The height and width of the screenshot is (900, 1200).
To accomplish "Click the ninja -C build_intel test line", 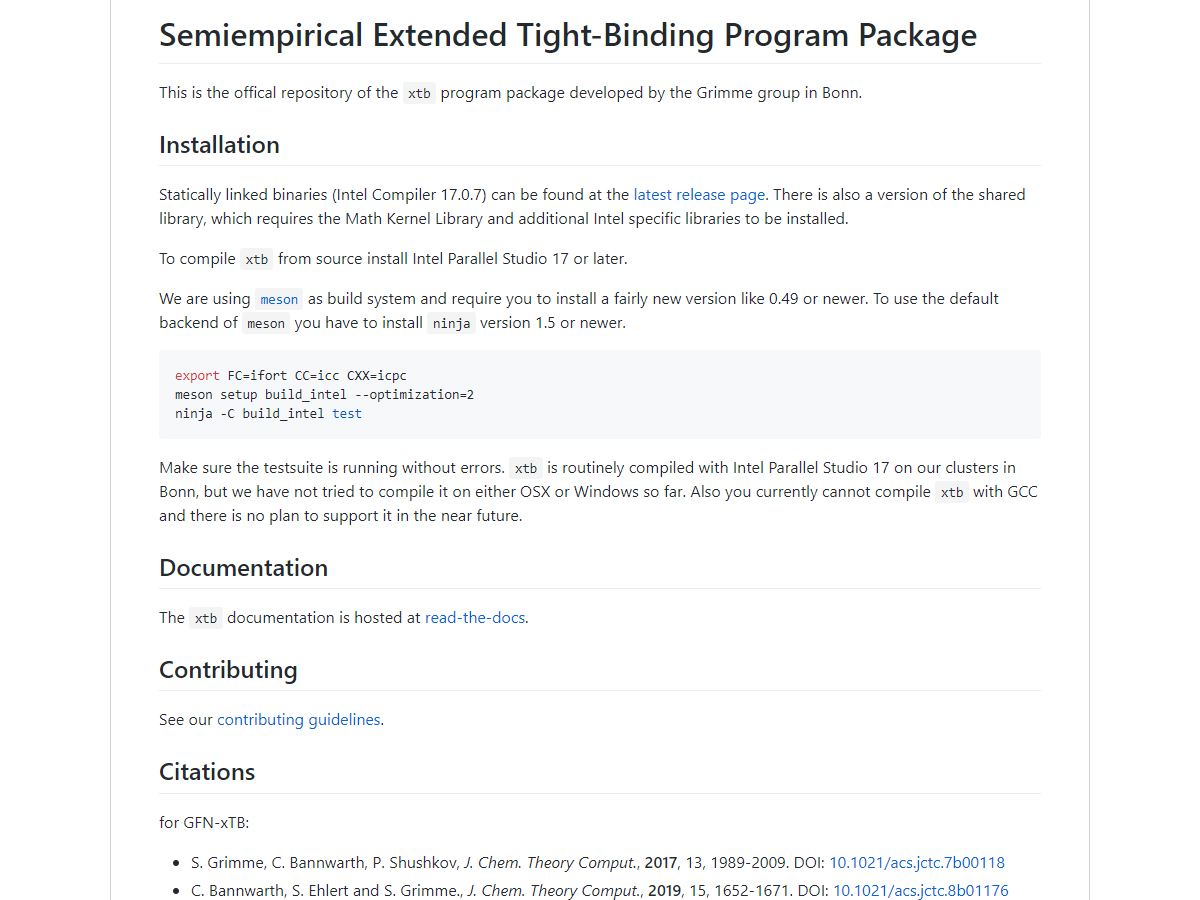I will coord(268,414).
